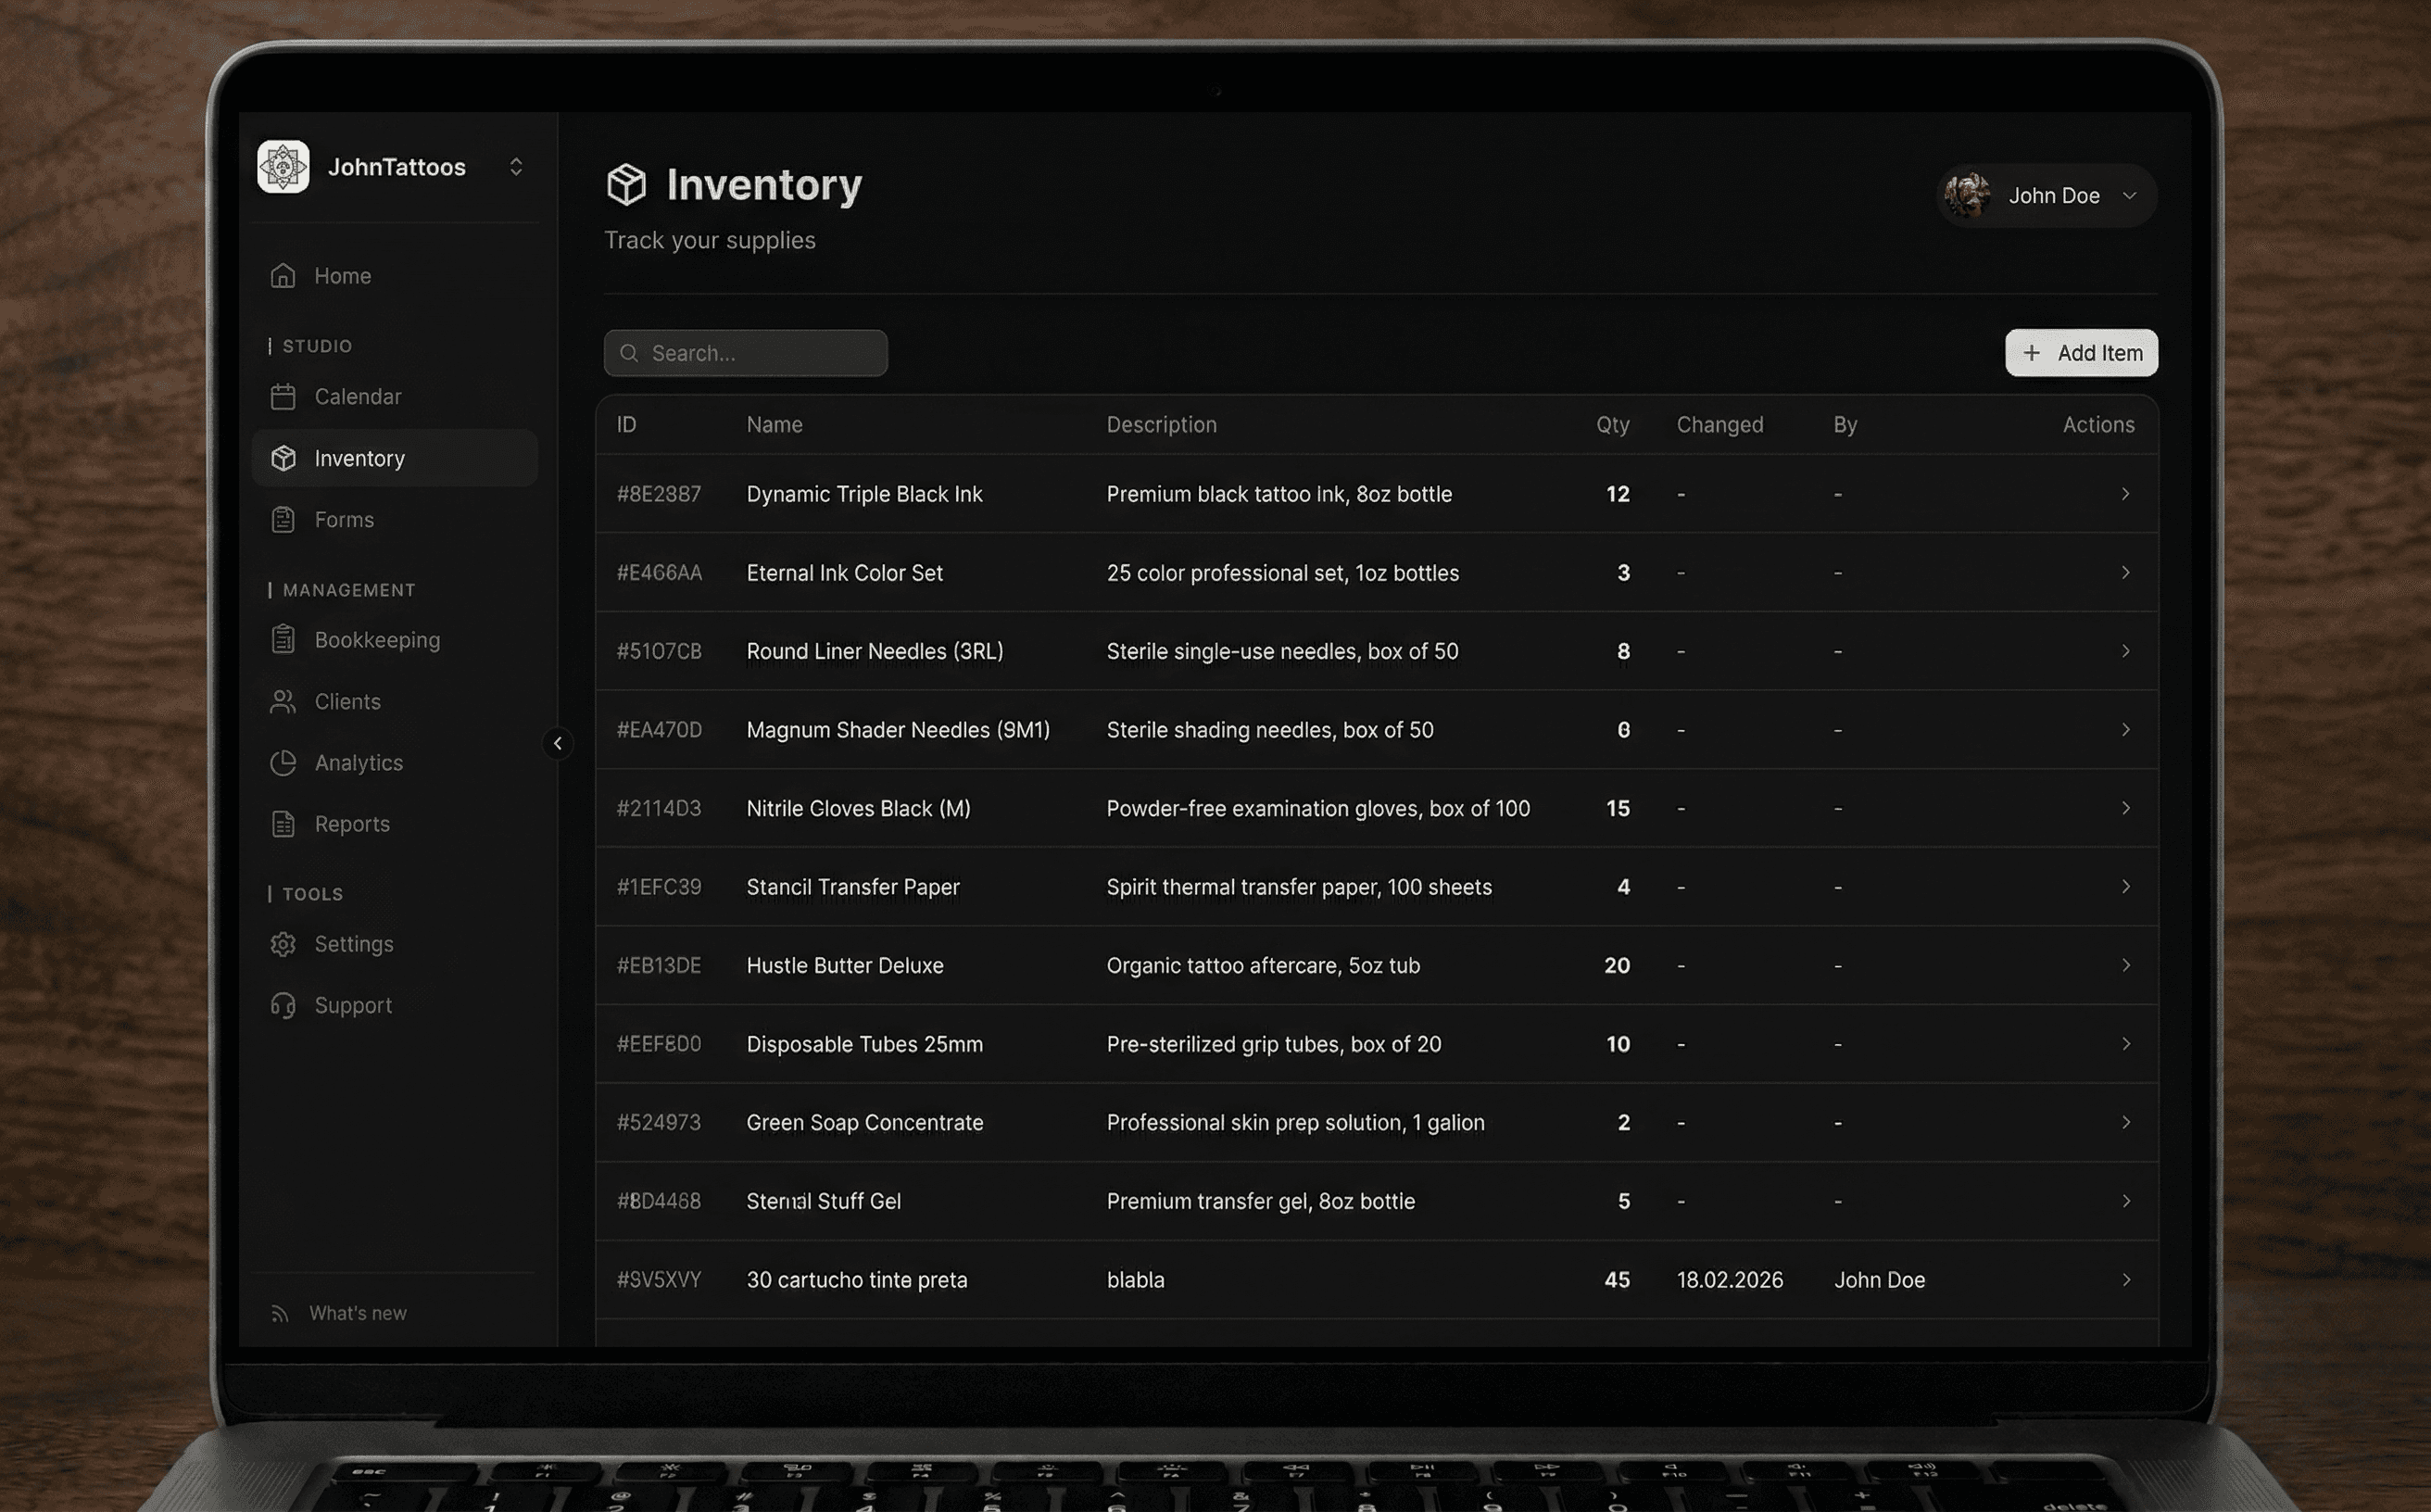
Task: Click the Bookkeeping icon in sidebar
Action: (283, 640)
